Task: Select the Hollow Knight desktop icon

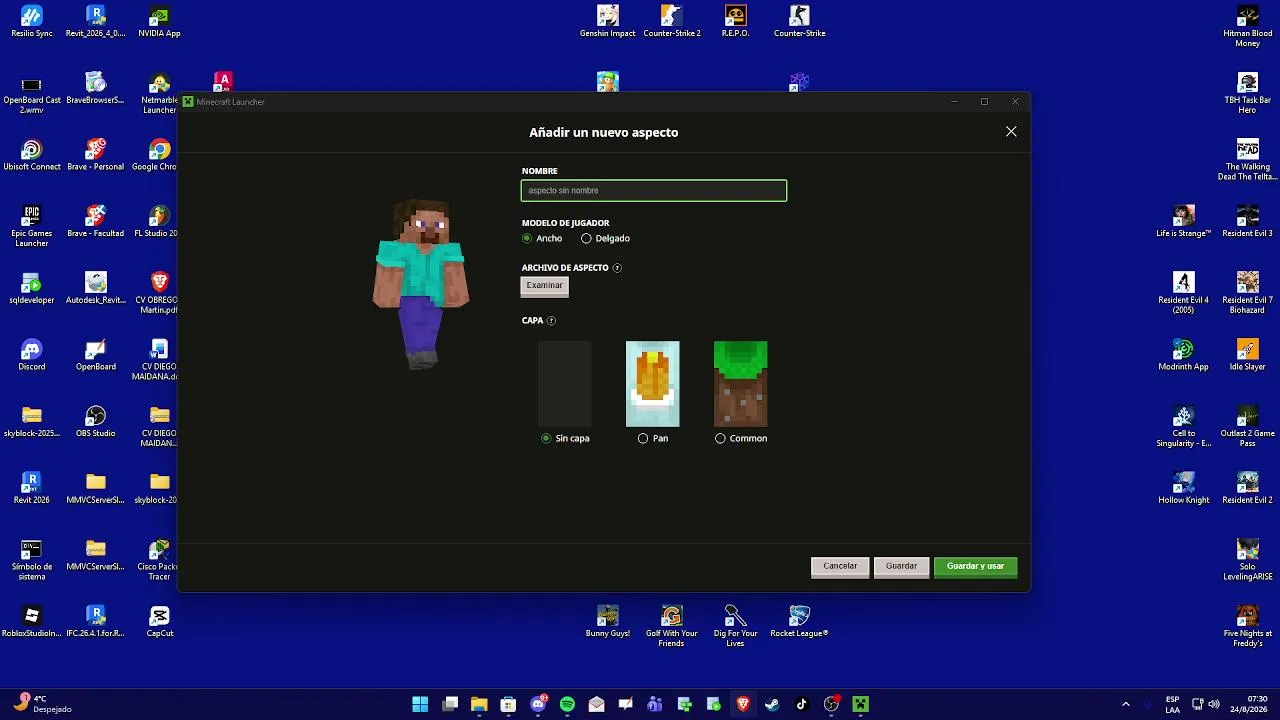Action: [1184, 488]
